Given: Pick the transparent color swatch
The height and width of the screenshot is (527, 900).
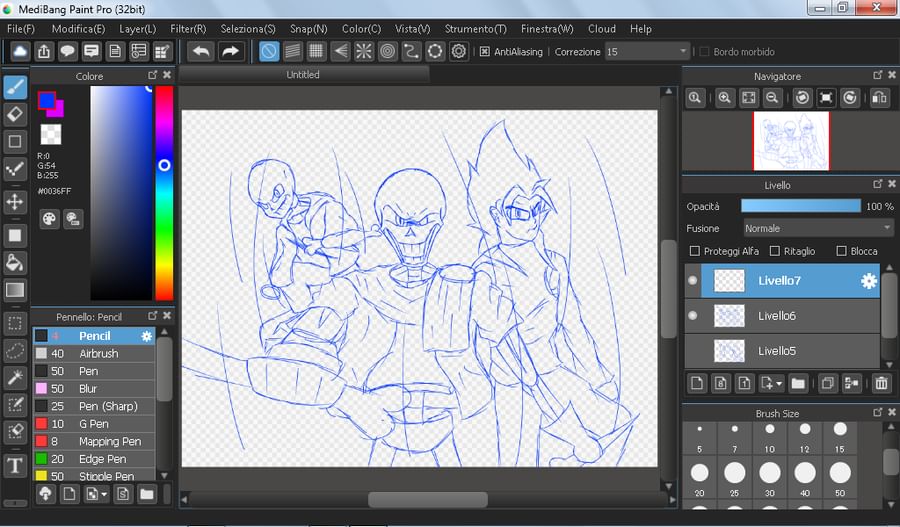Looking at the screenshot, I should click(51, 134).
